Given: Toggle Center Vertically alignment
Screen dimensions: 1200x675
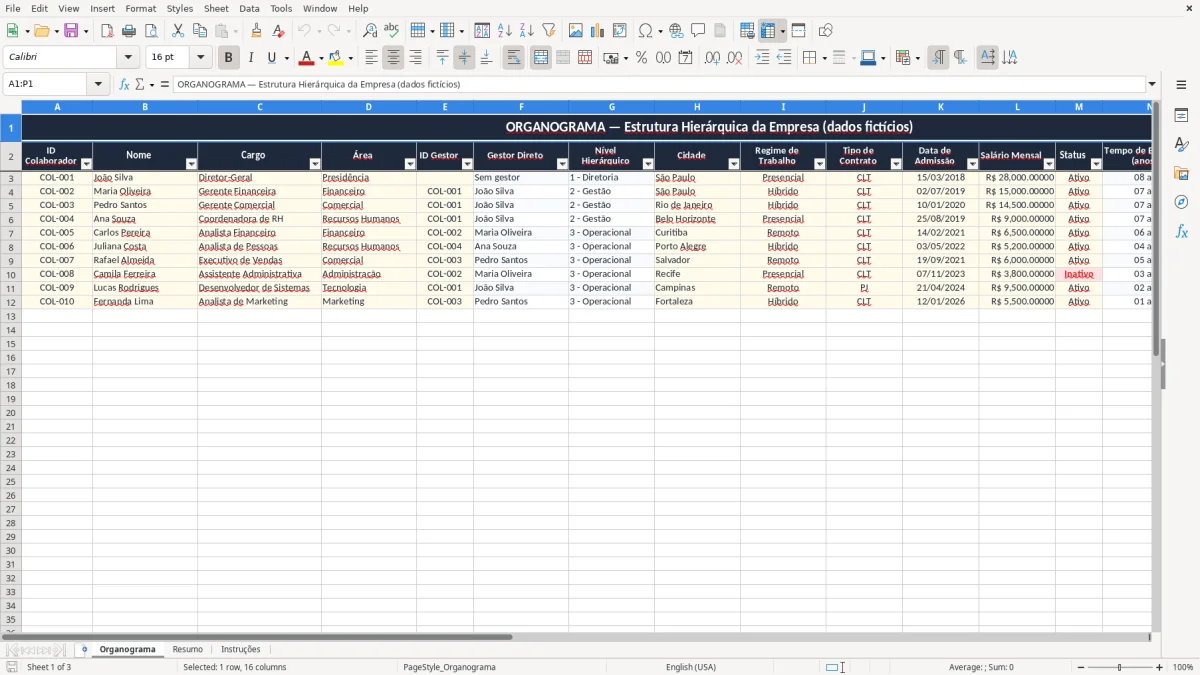Looking at the screenshot, I should point(464,58).
